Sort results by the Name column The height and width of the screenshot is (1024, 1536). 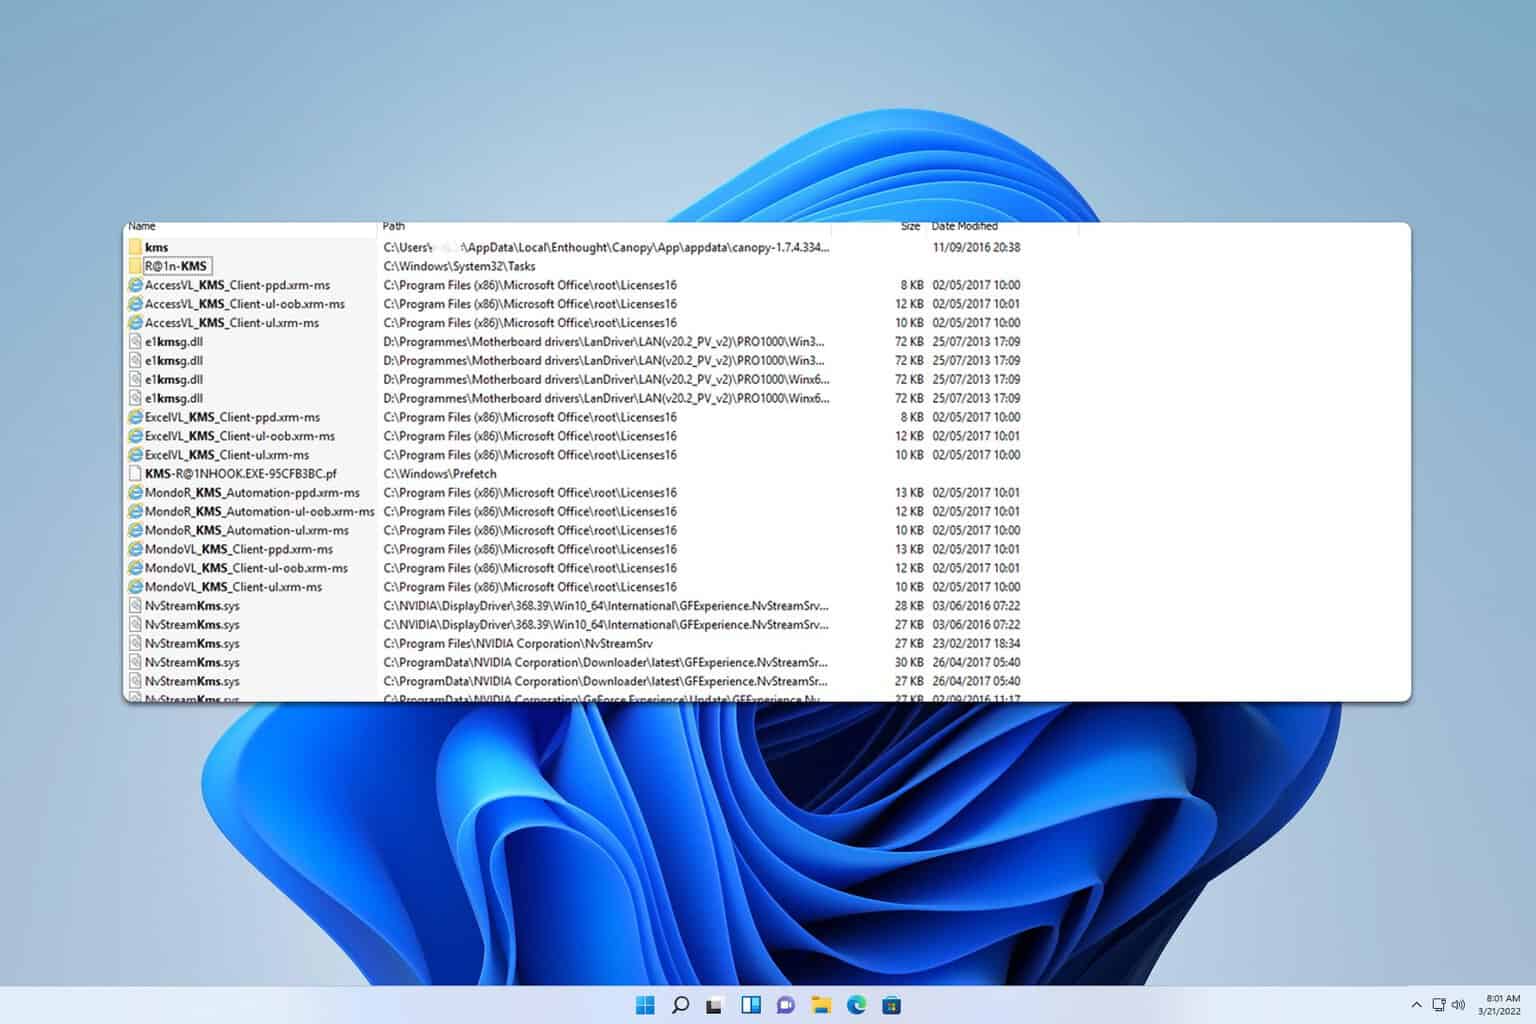click(x=142, y=226)
